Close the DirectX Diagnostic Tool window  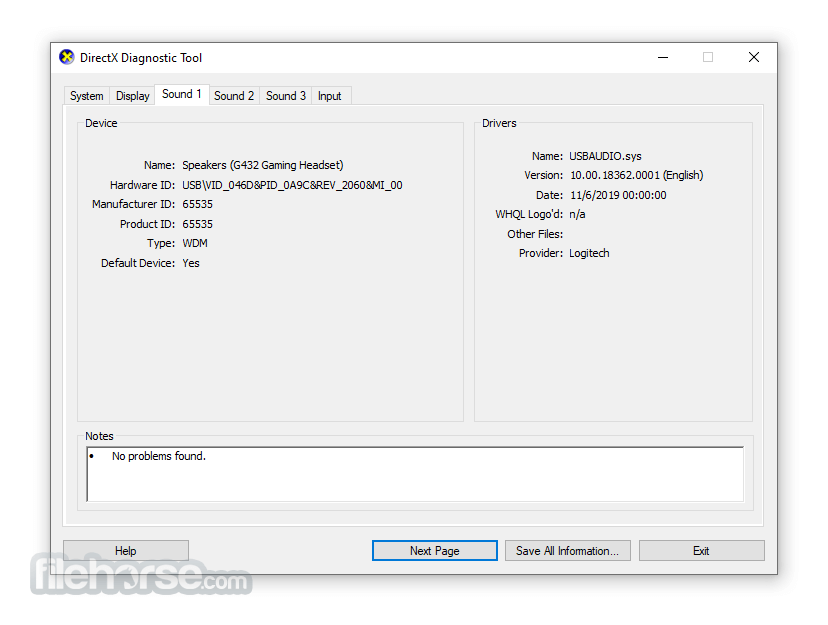754,57
